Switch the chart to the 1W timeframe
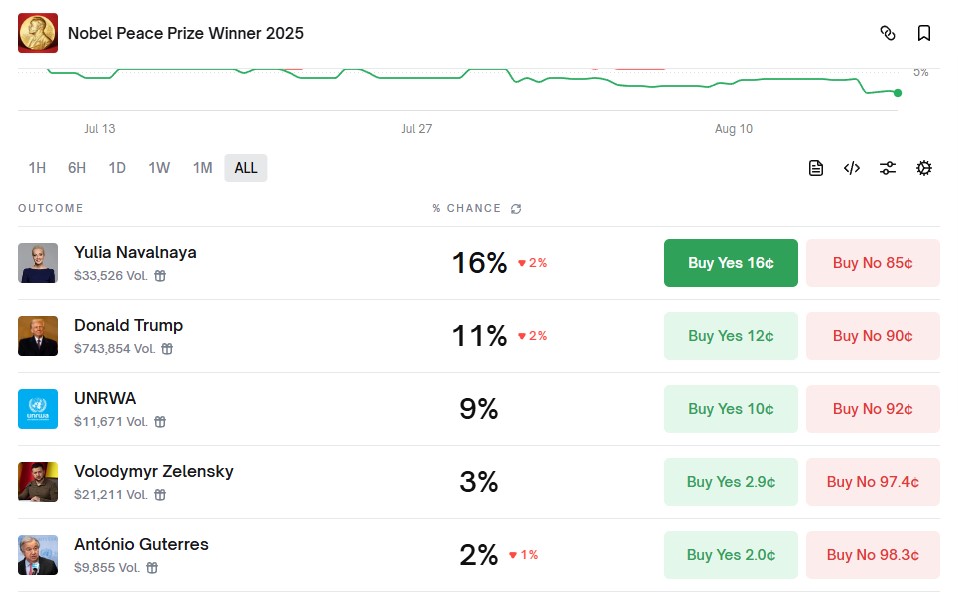This screenshot has height=595, width=958. pos(159,168)
